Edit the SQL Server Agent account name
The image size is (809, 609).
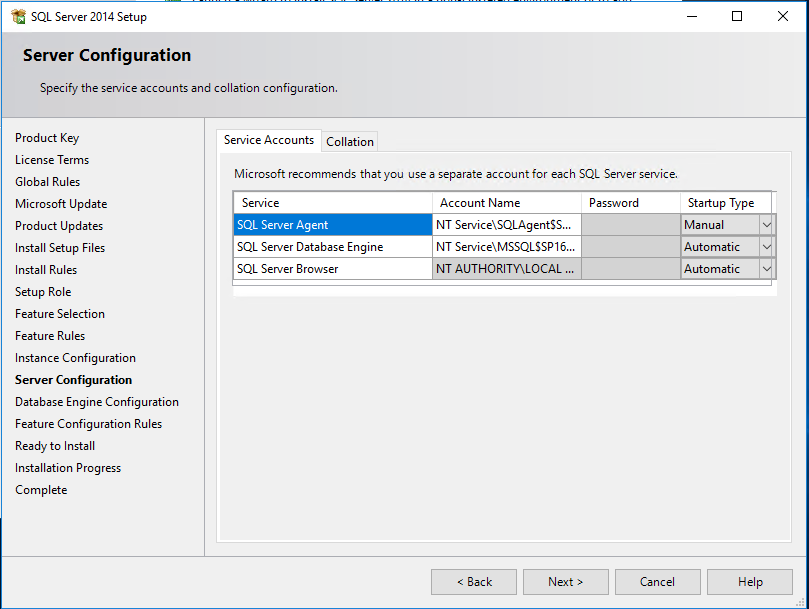click(x=507, y=225)
